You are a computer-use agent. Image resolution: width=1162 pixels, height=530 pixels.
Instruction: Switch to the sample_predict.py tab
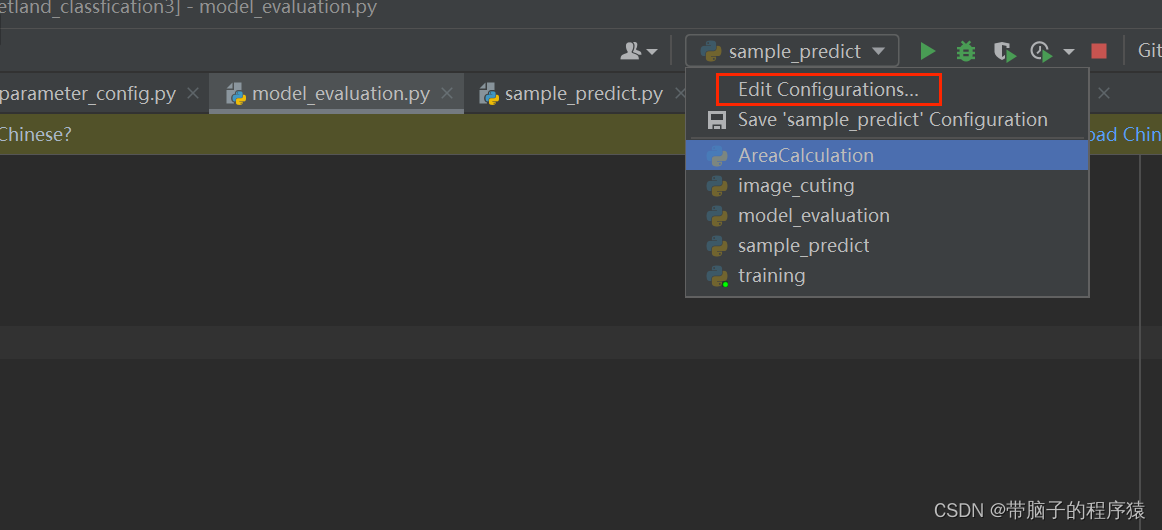pos(583,94)
